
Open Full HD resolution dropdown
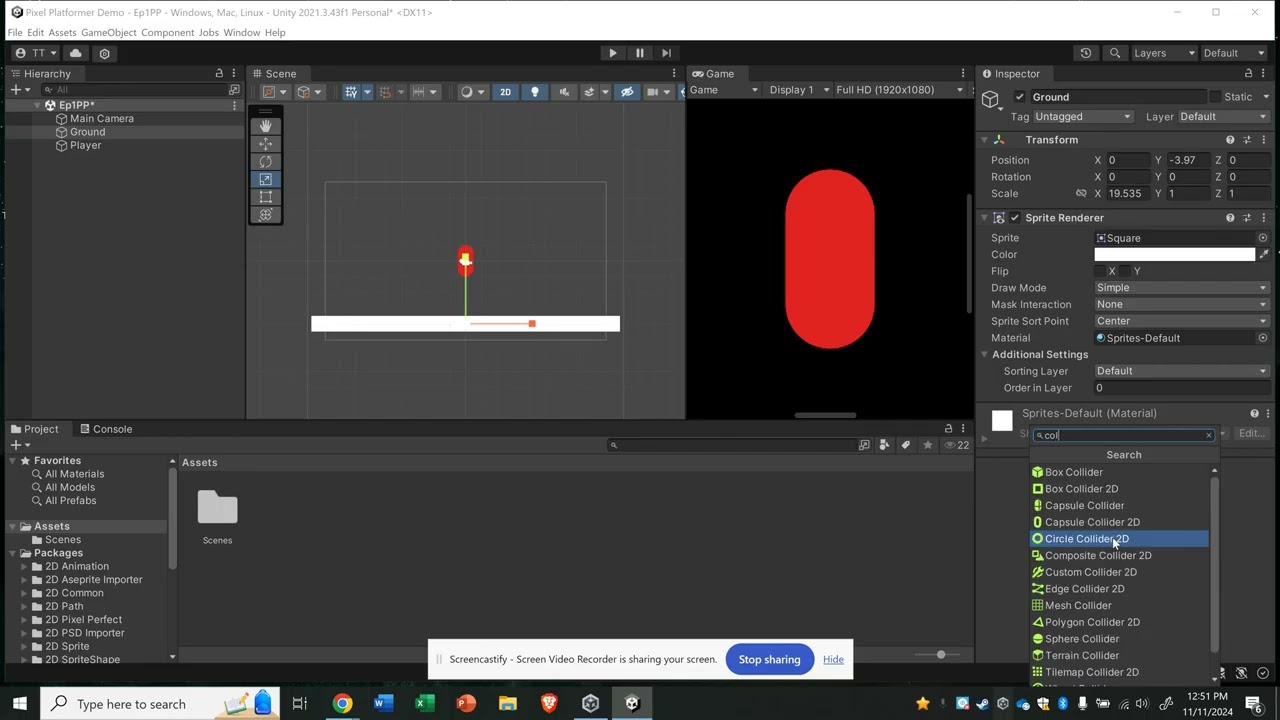[x=899, y=90]
